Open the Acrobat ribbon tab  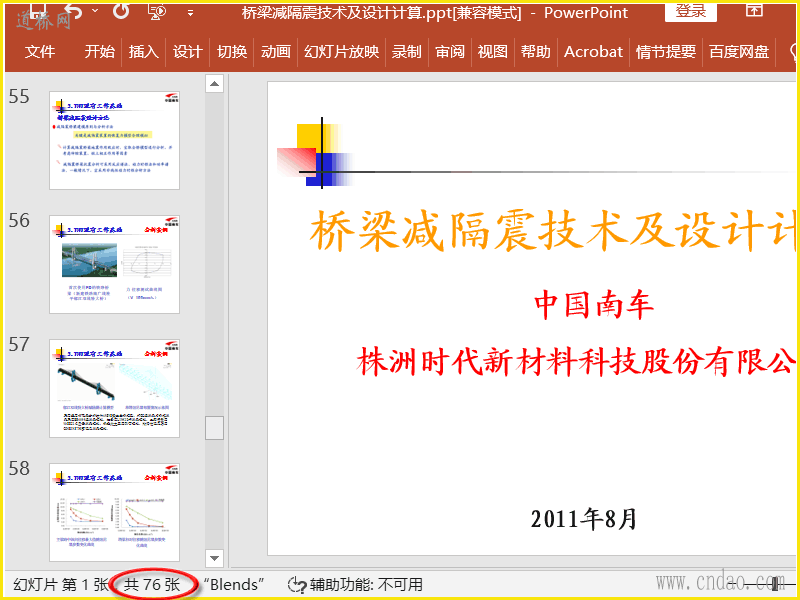coord(593,52)
